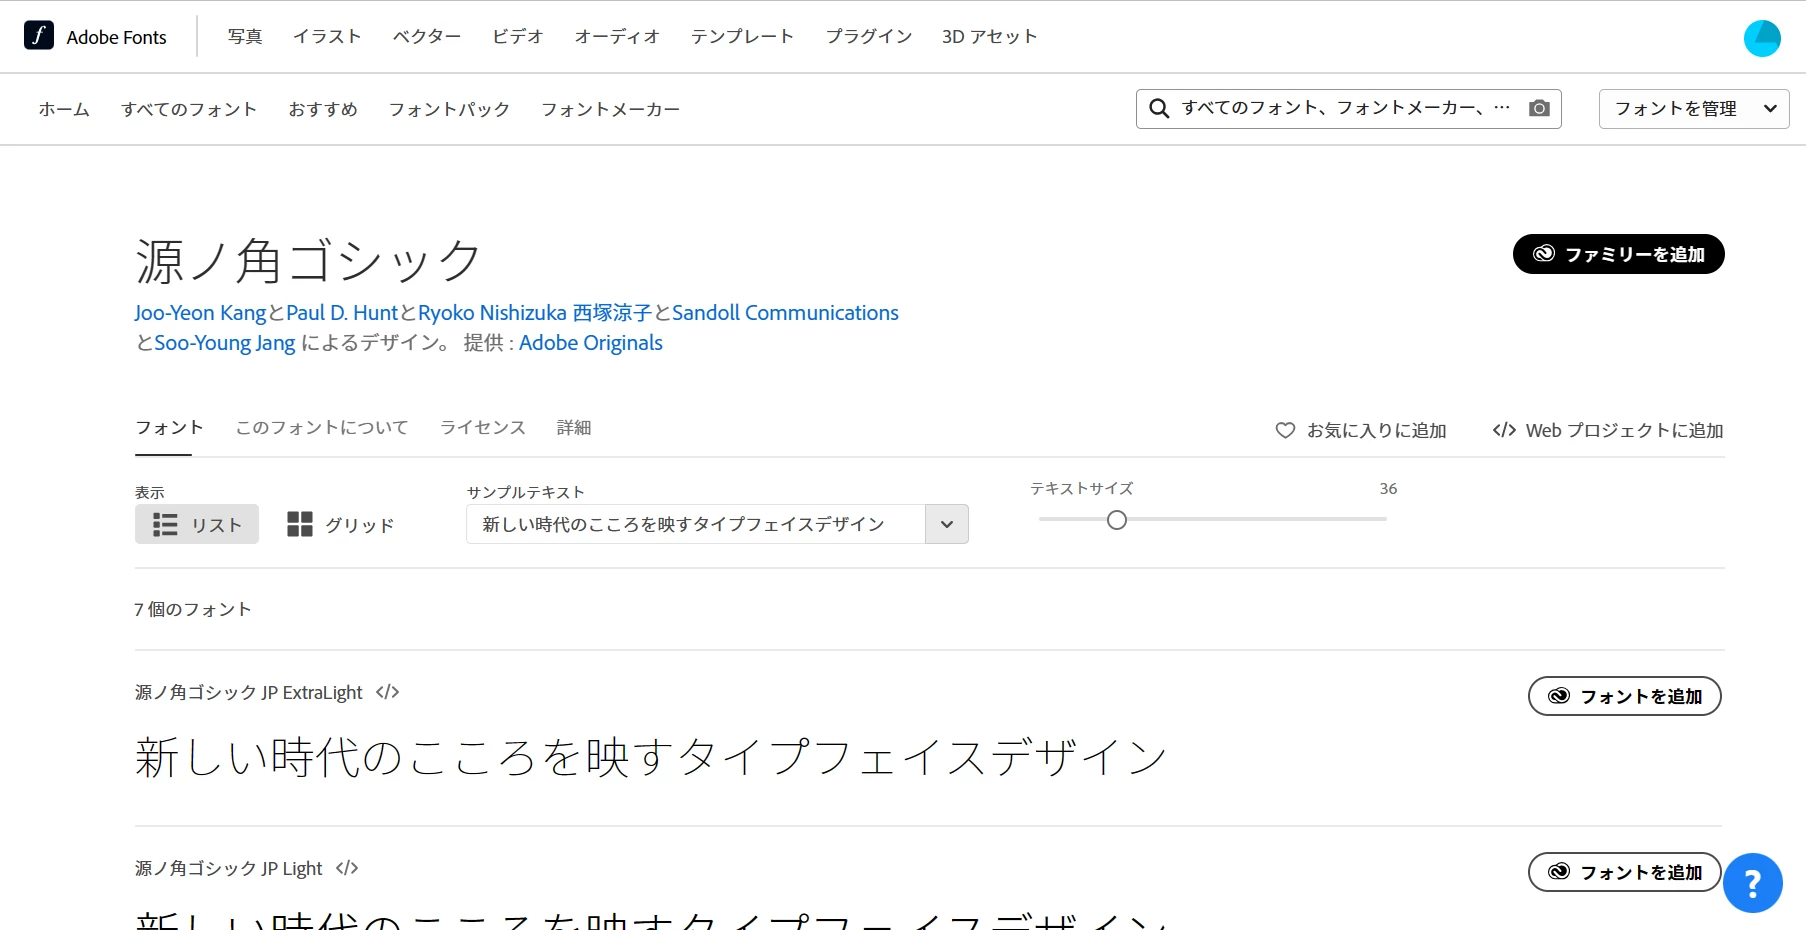This screenshot has width=1806, height=930.
Task: Click the font search box
Action: click(x=1348, y=108)
